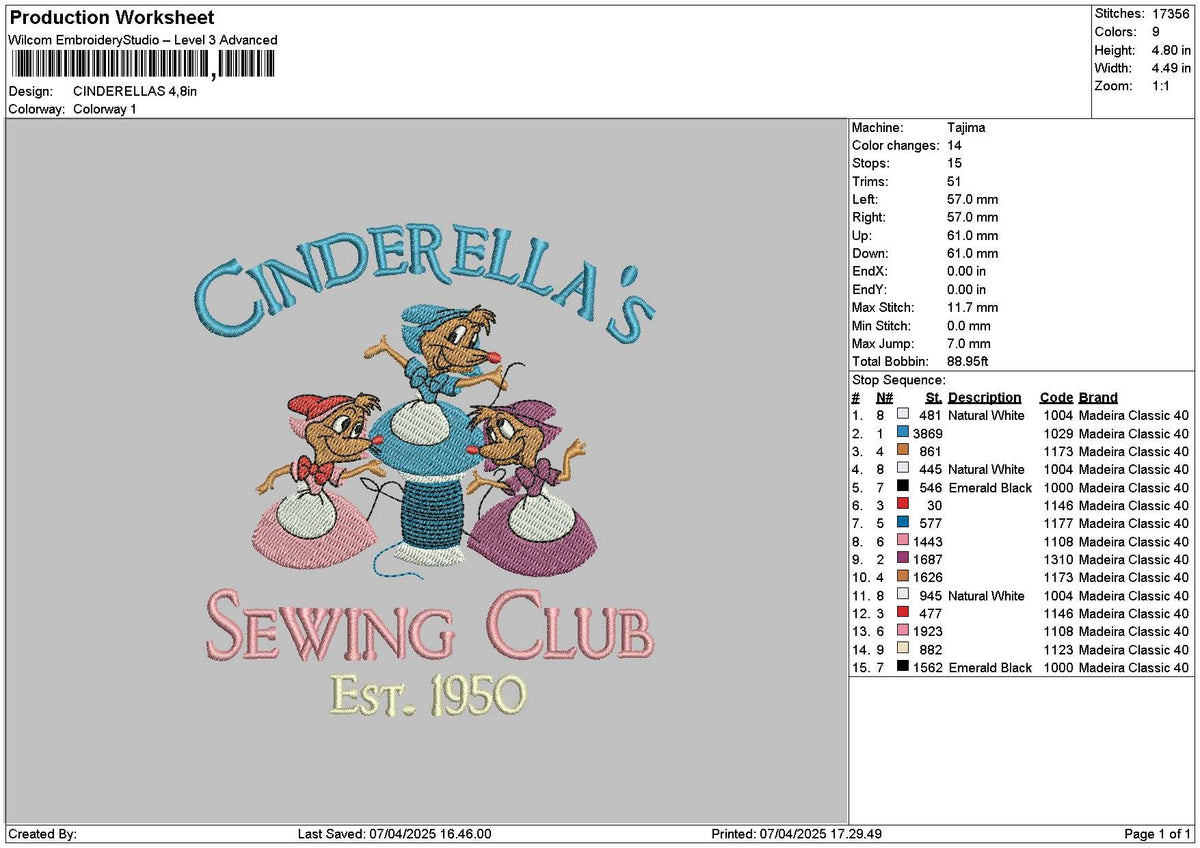
Task: Click the 'Up:' 61.0 mm value
Action: 972,236
